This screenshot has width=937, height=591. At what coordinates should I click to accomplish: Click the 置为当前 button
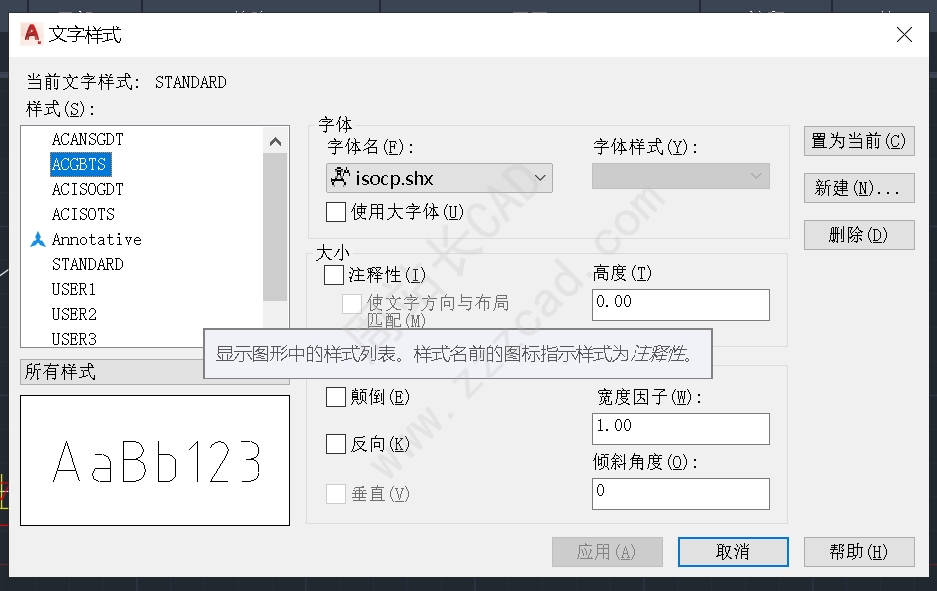859,141
